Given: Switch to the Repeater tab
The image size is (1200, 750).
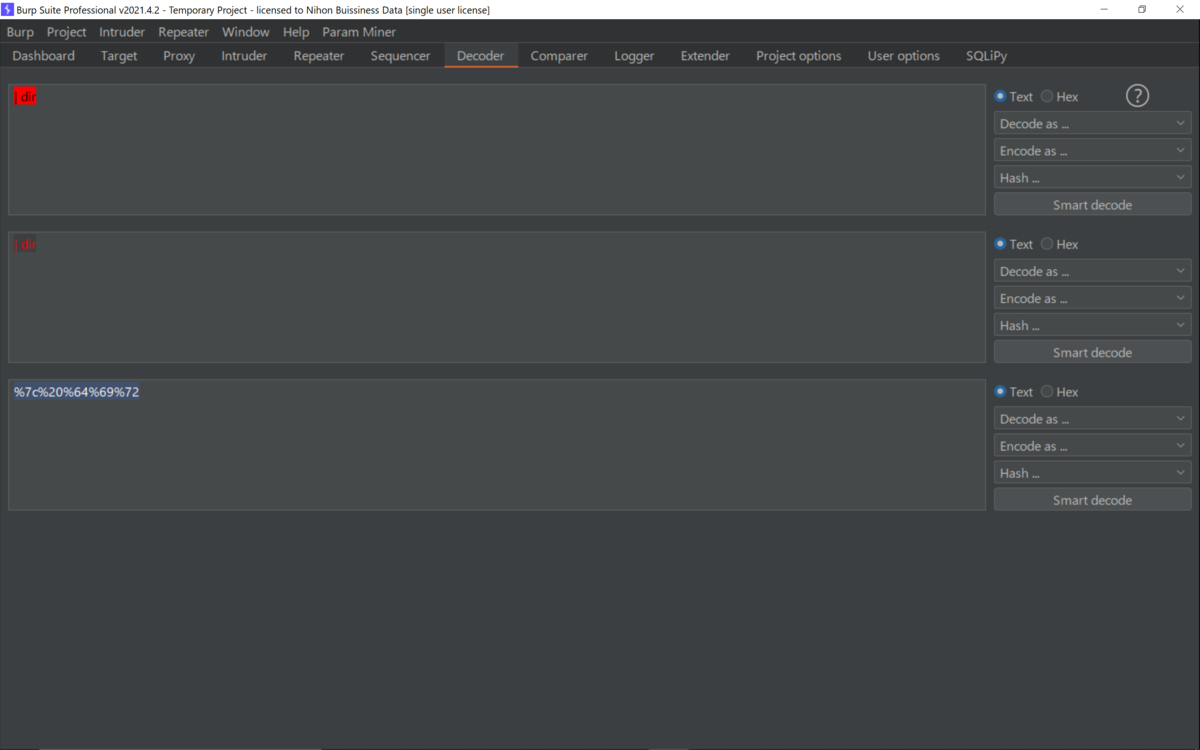Looking at the screenshot, I should click(x=319, y=56).
